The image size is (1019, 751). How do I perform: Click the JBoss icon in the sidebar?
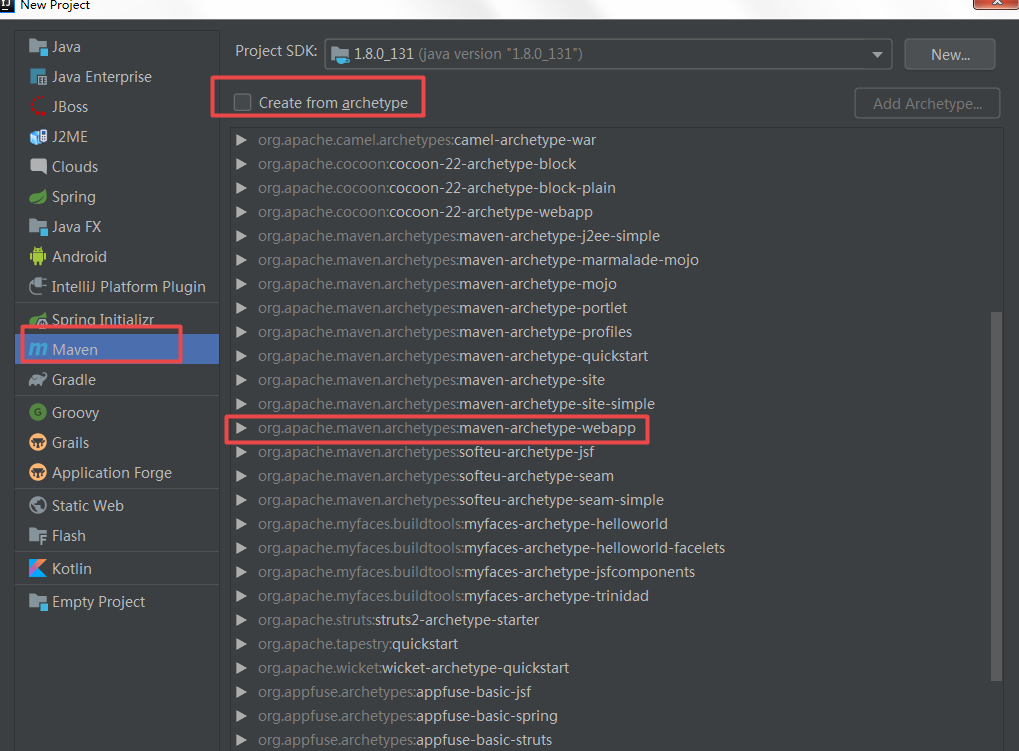click(x=38, y=107)
